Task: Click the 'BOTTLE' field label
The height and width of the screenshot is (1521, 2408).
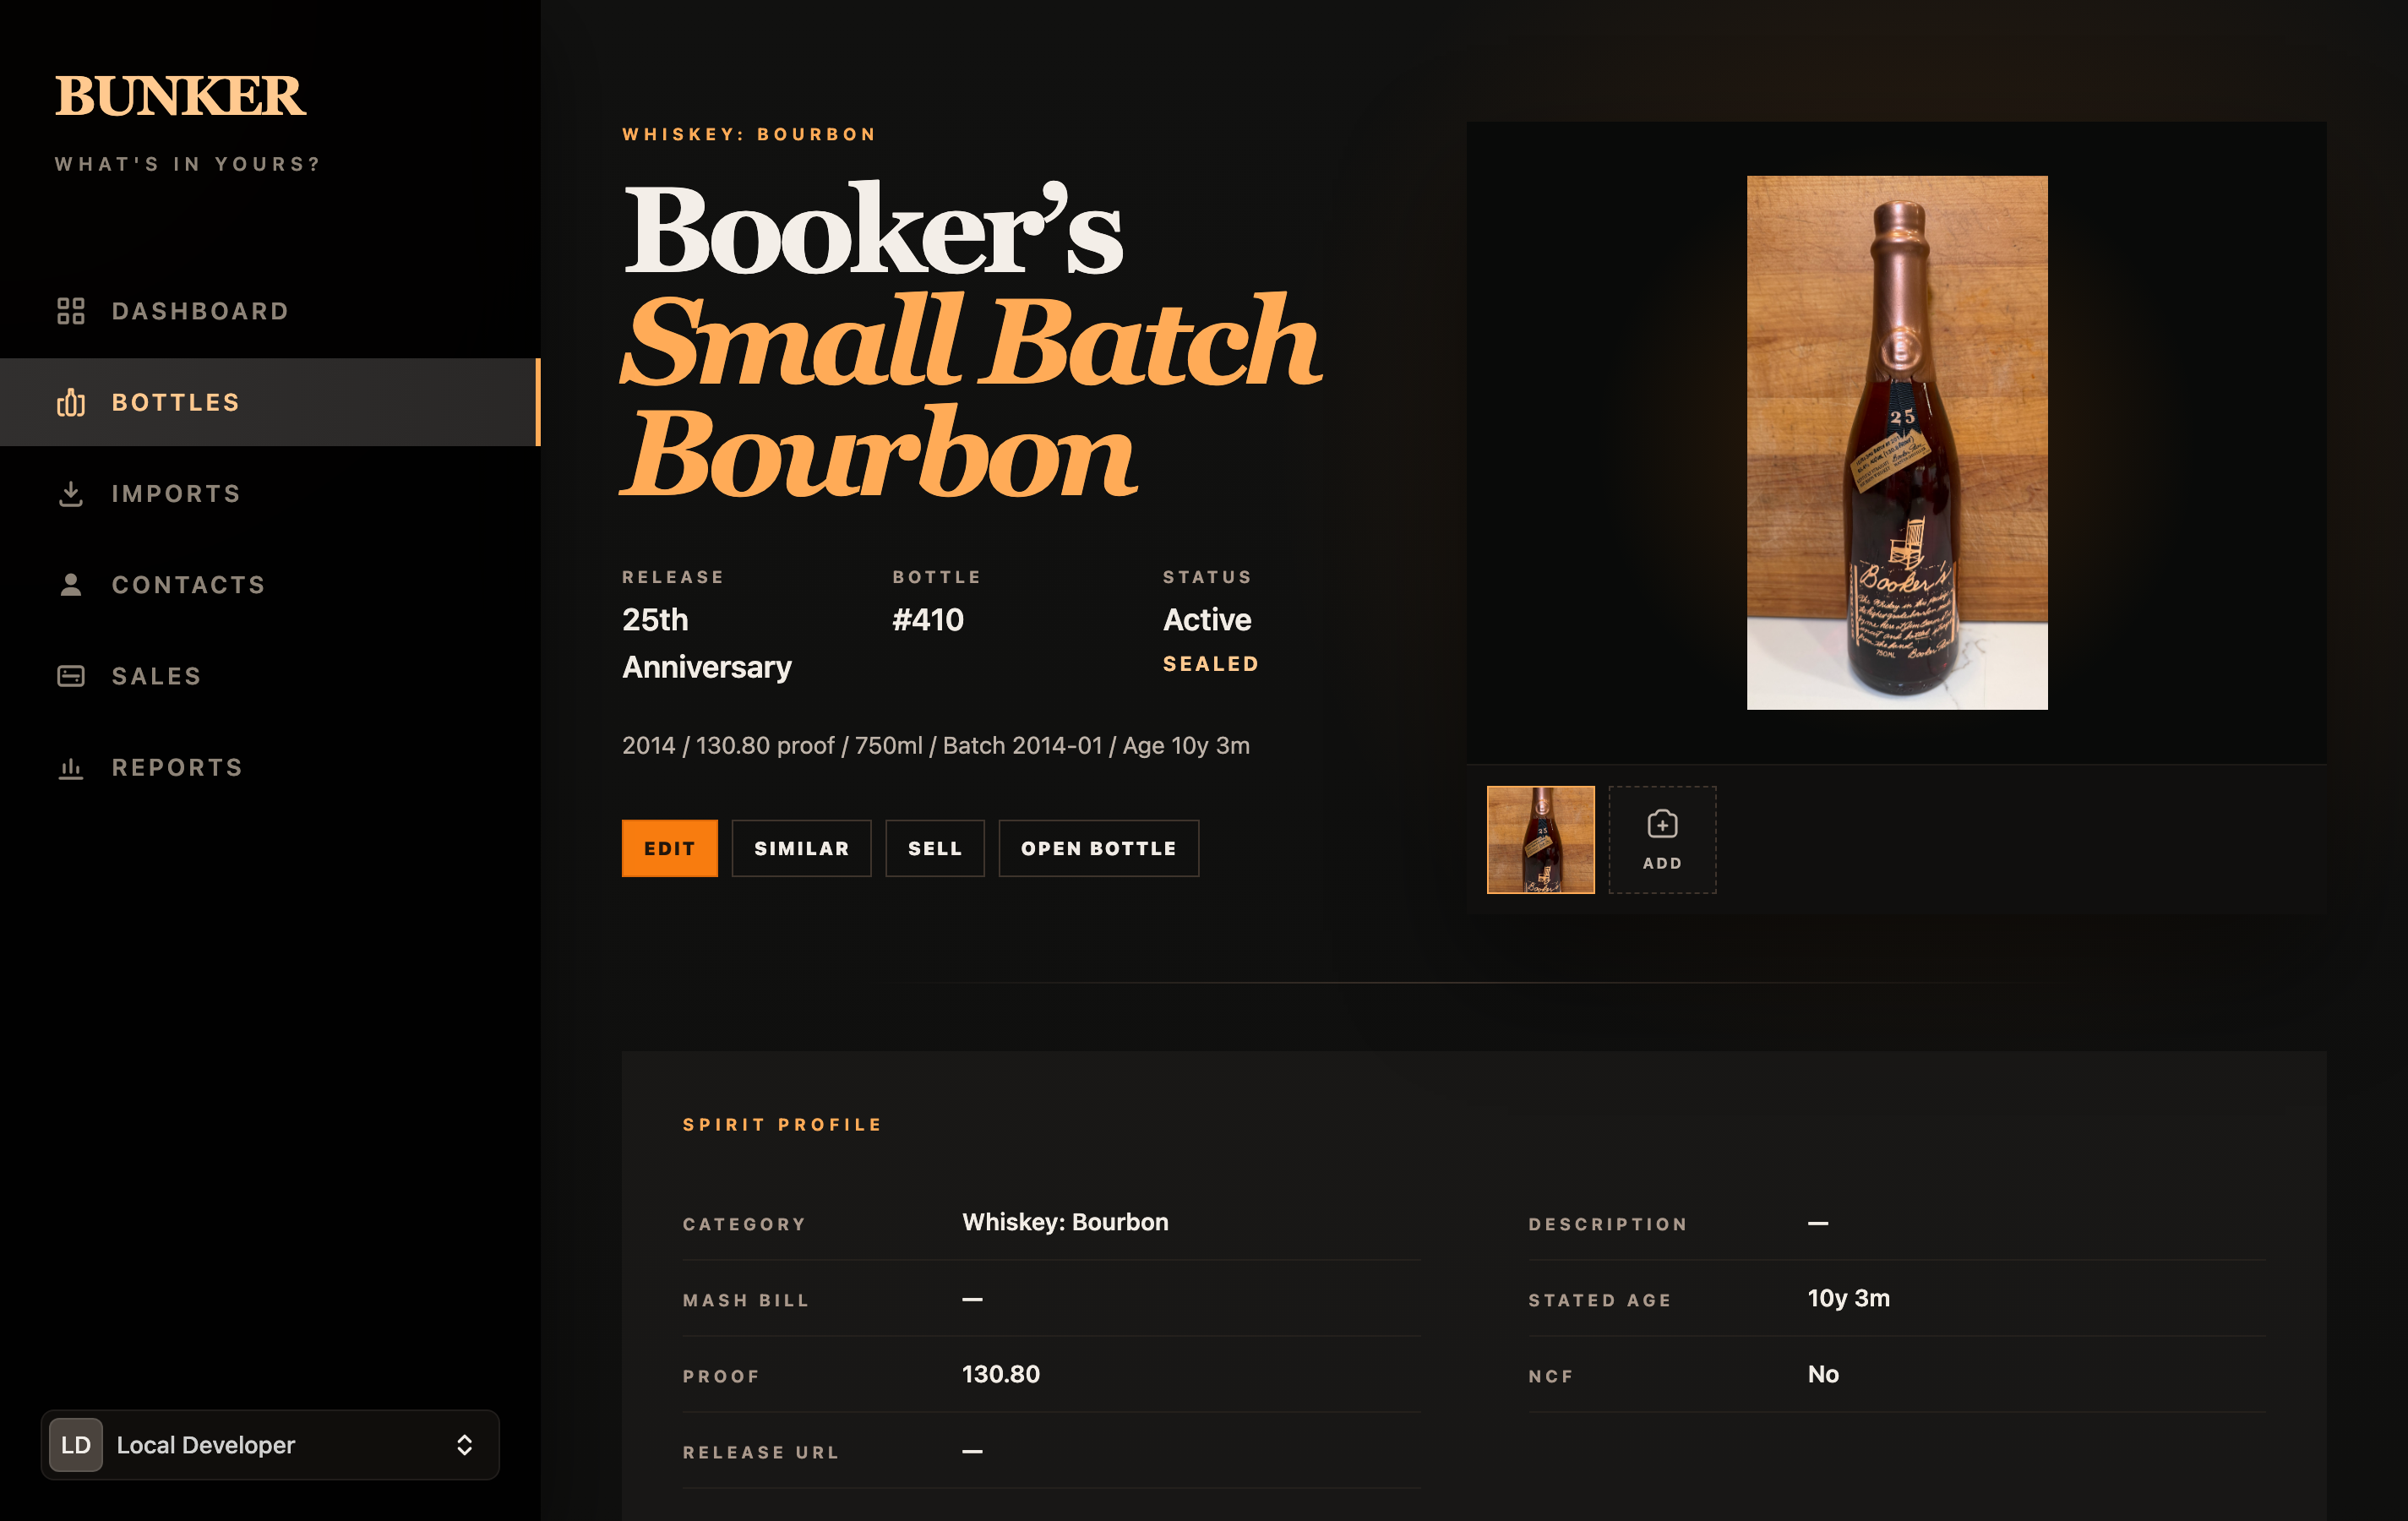Action: [937, 577]
